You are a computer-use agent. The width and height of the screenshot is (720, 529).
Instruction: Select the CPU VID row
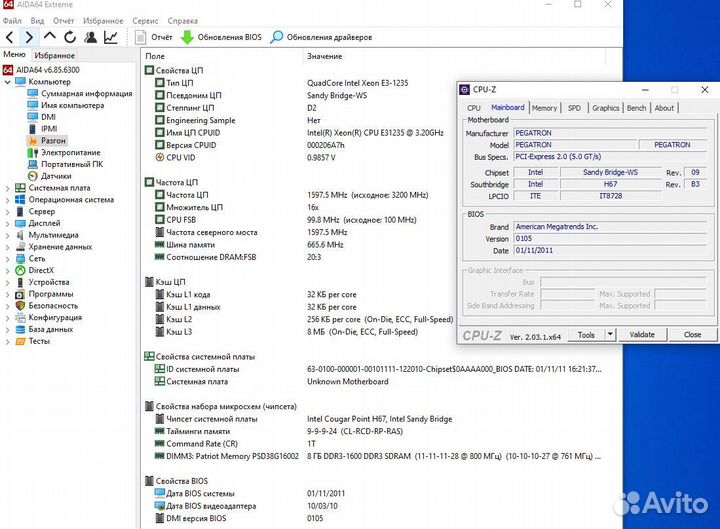tap(298, 158)
